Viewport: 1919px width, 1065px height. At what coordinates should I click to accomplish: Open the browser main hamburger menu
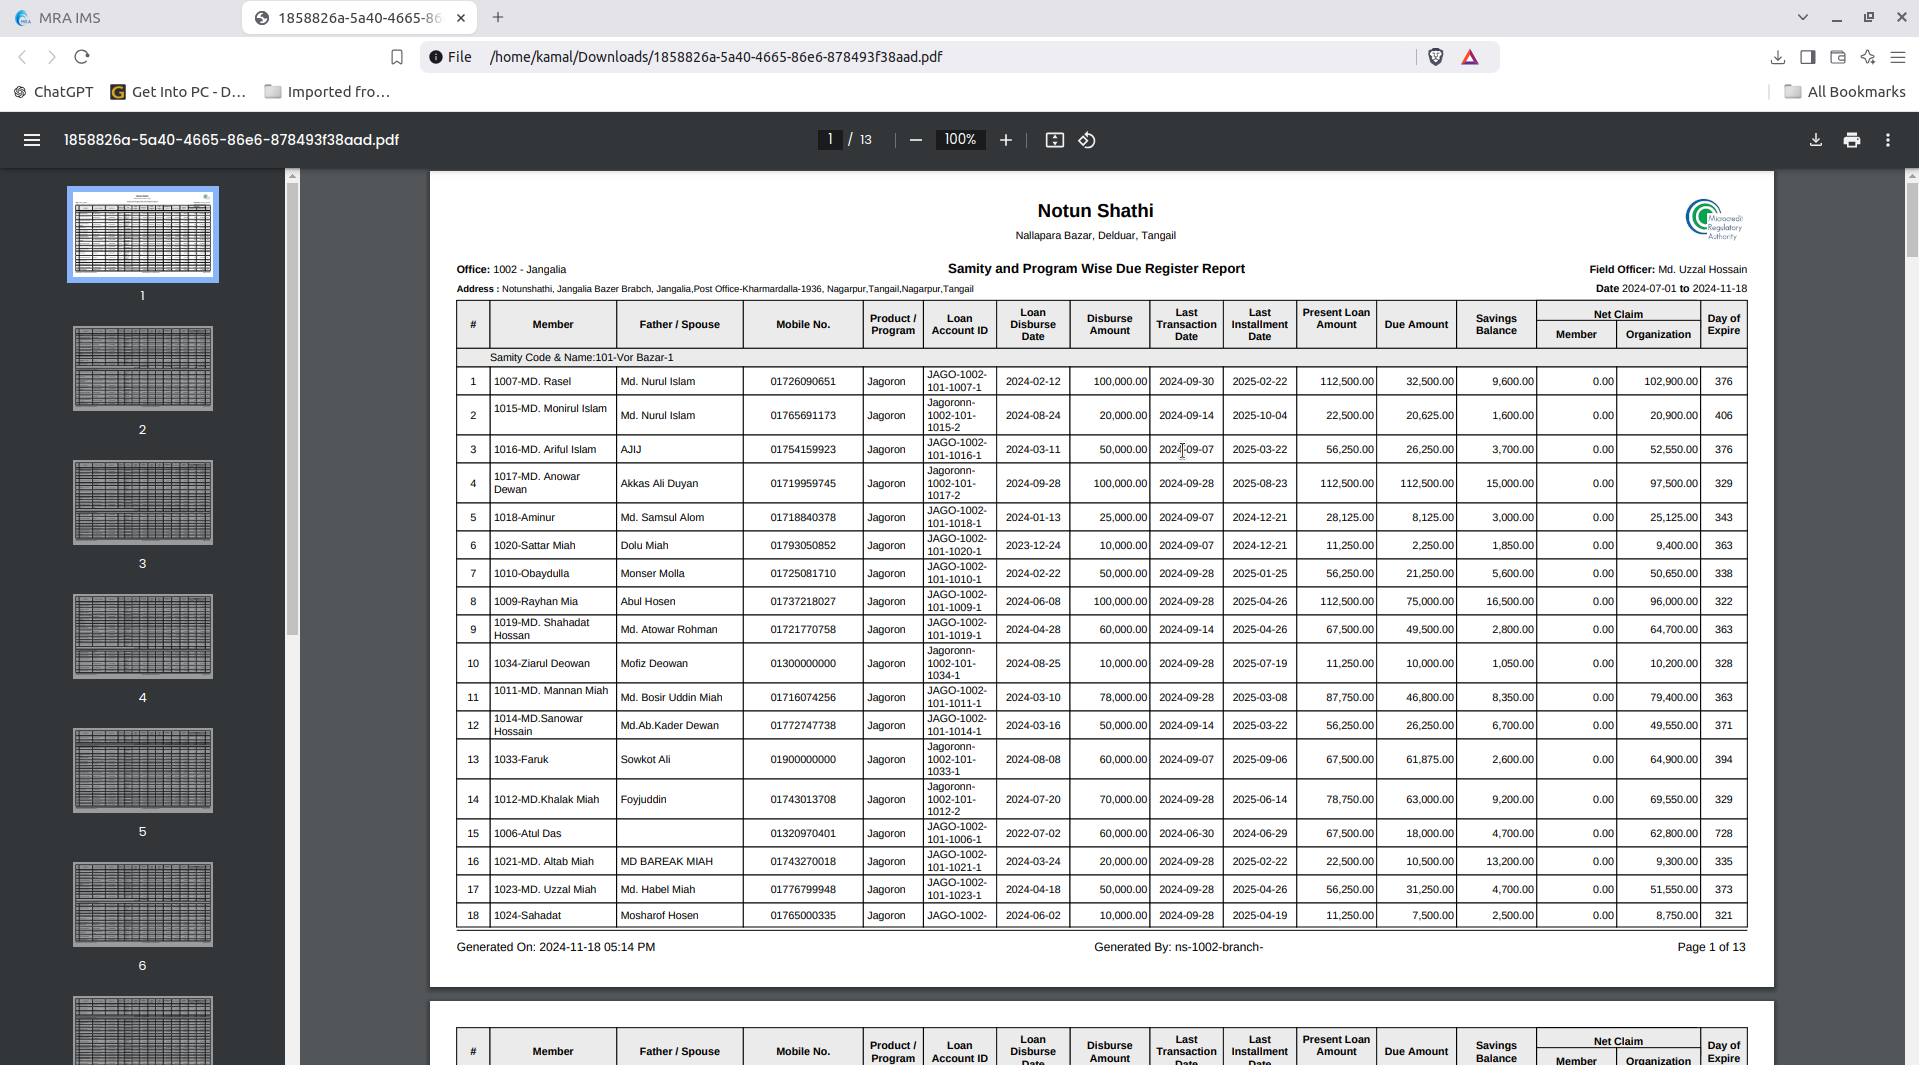(x=1898, y=57)
